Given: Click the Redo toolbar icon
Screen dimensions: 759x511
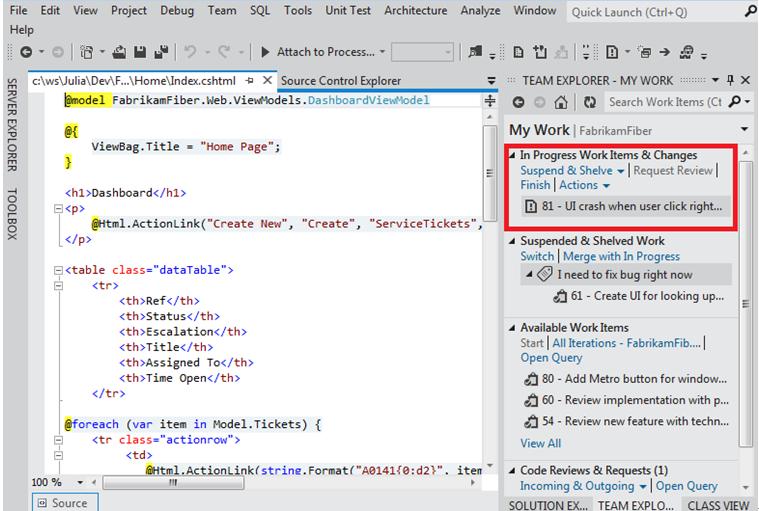Looking at the screenshot, I should [x=224, y=52].
